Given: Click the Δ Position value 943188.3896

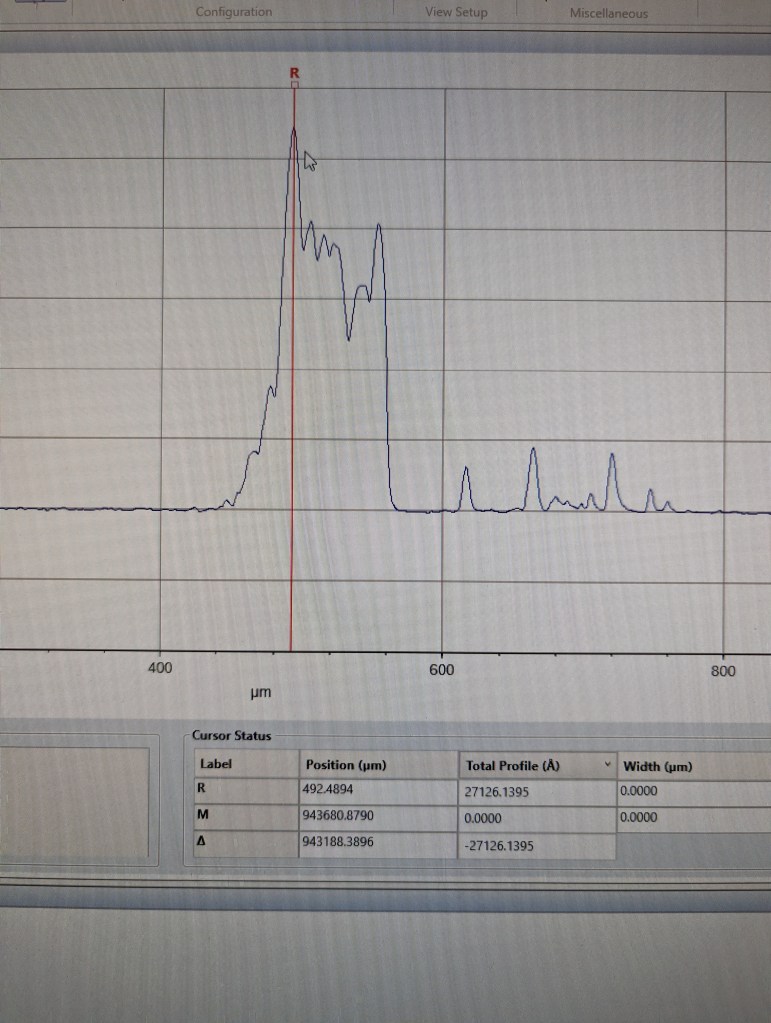Looking at the screenshot, I should 377,843.
